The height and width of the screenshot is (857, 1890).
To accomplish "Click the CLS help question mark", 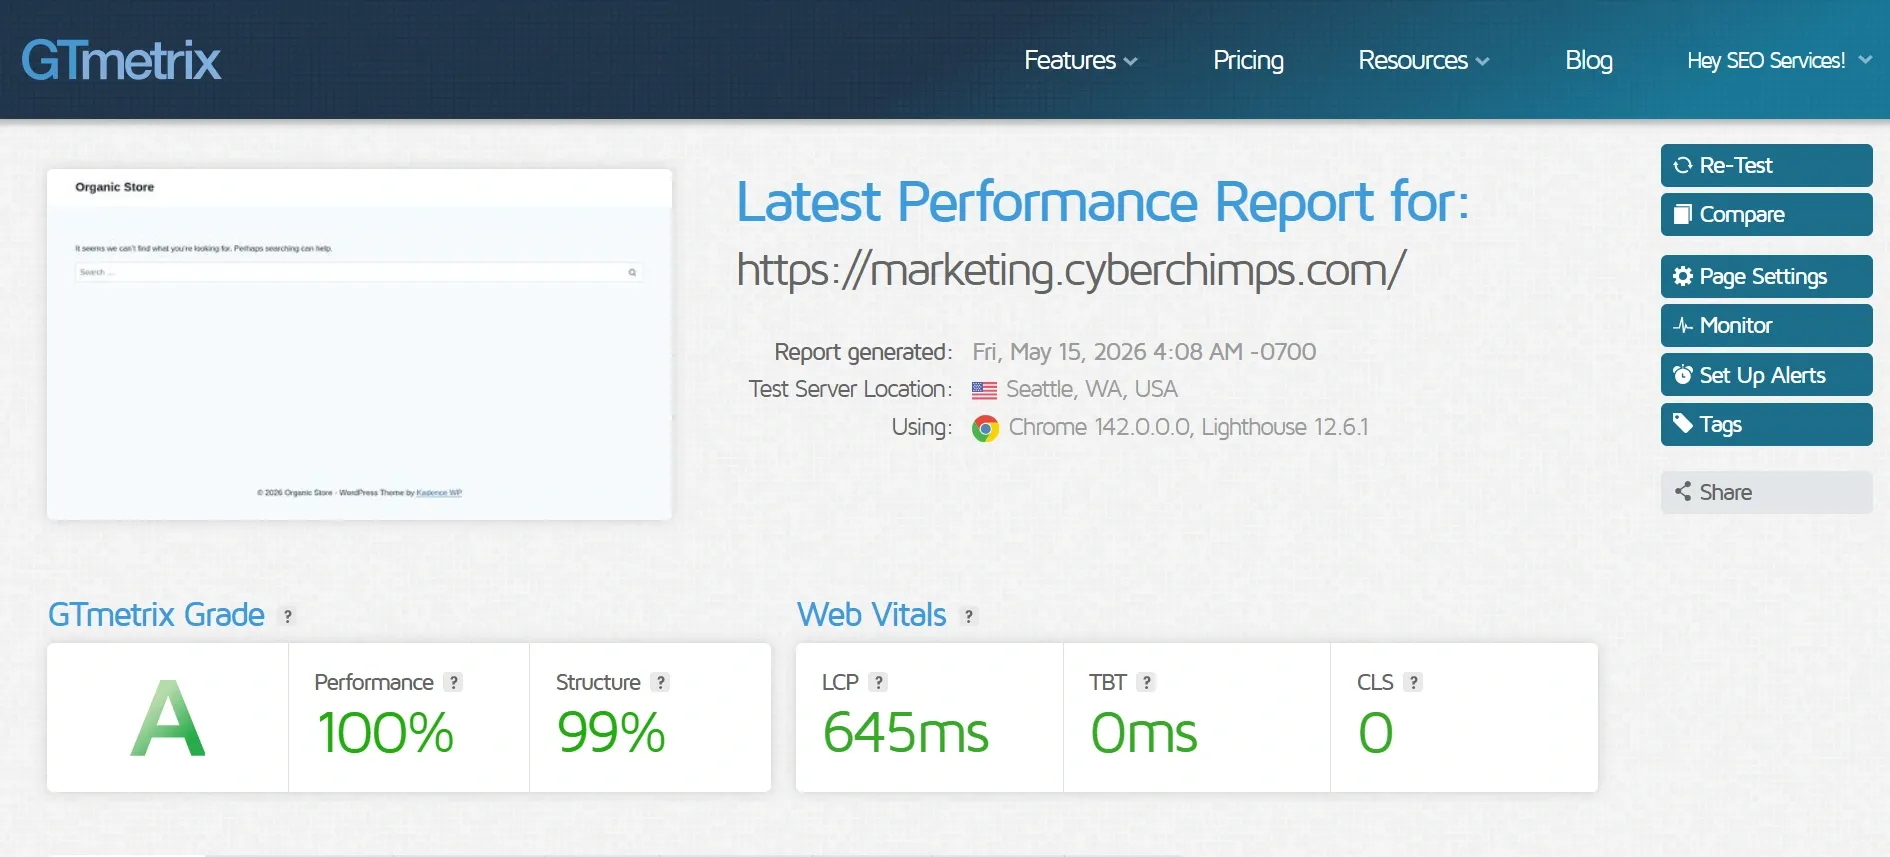I will point(1413,682).
